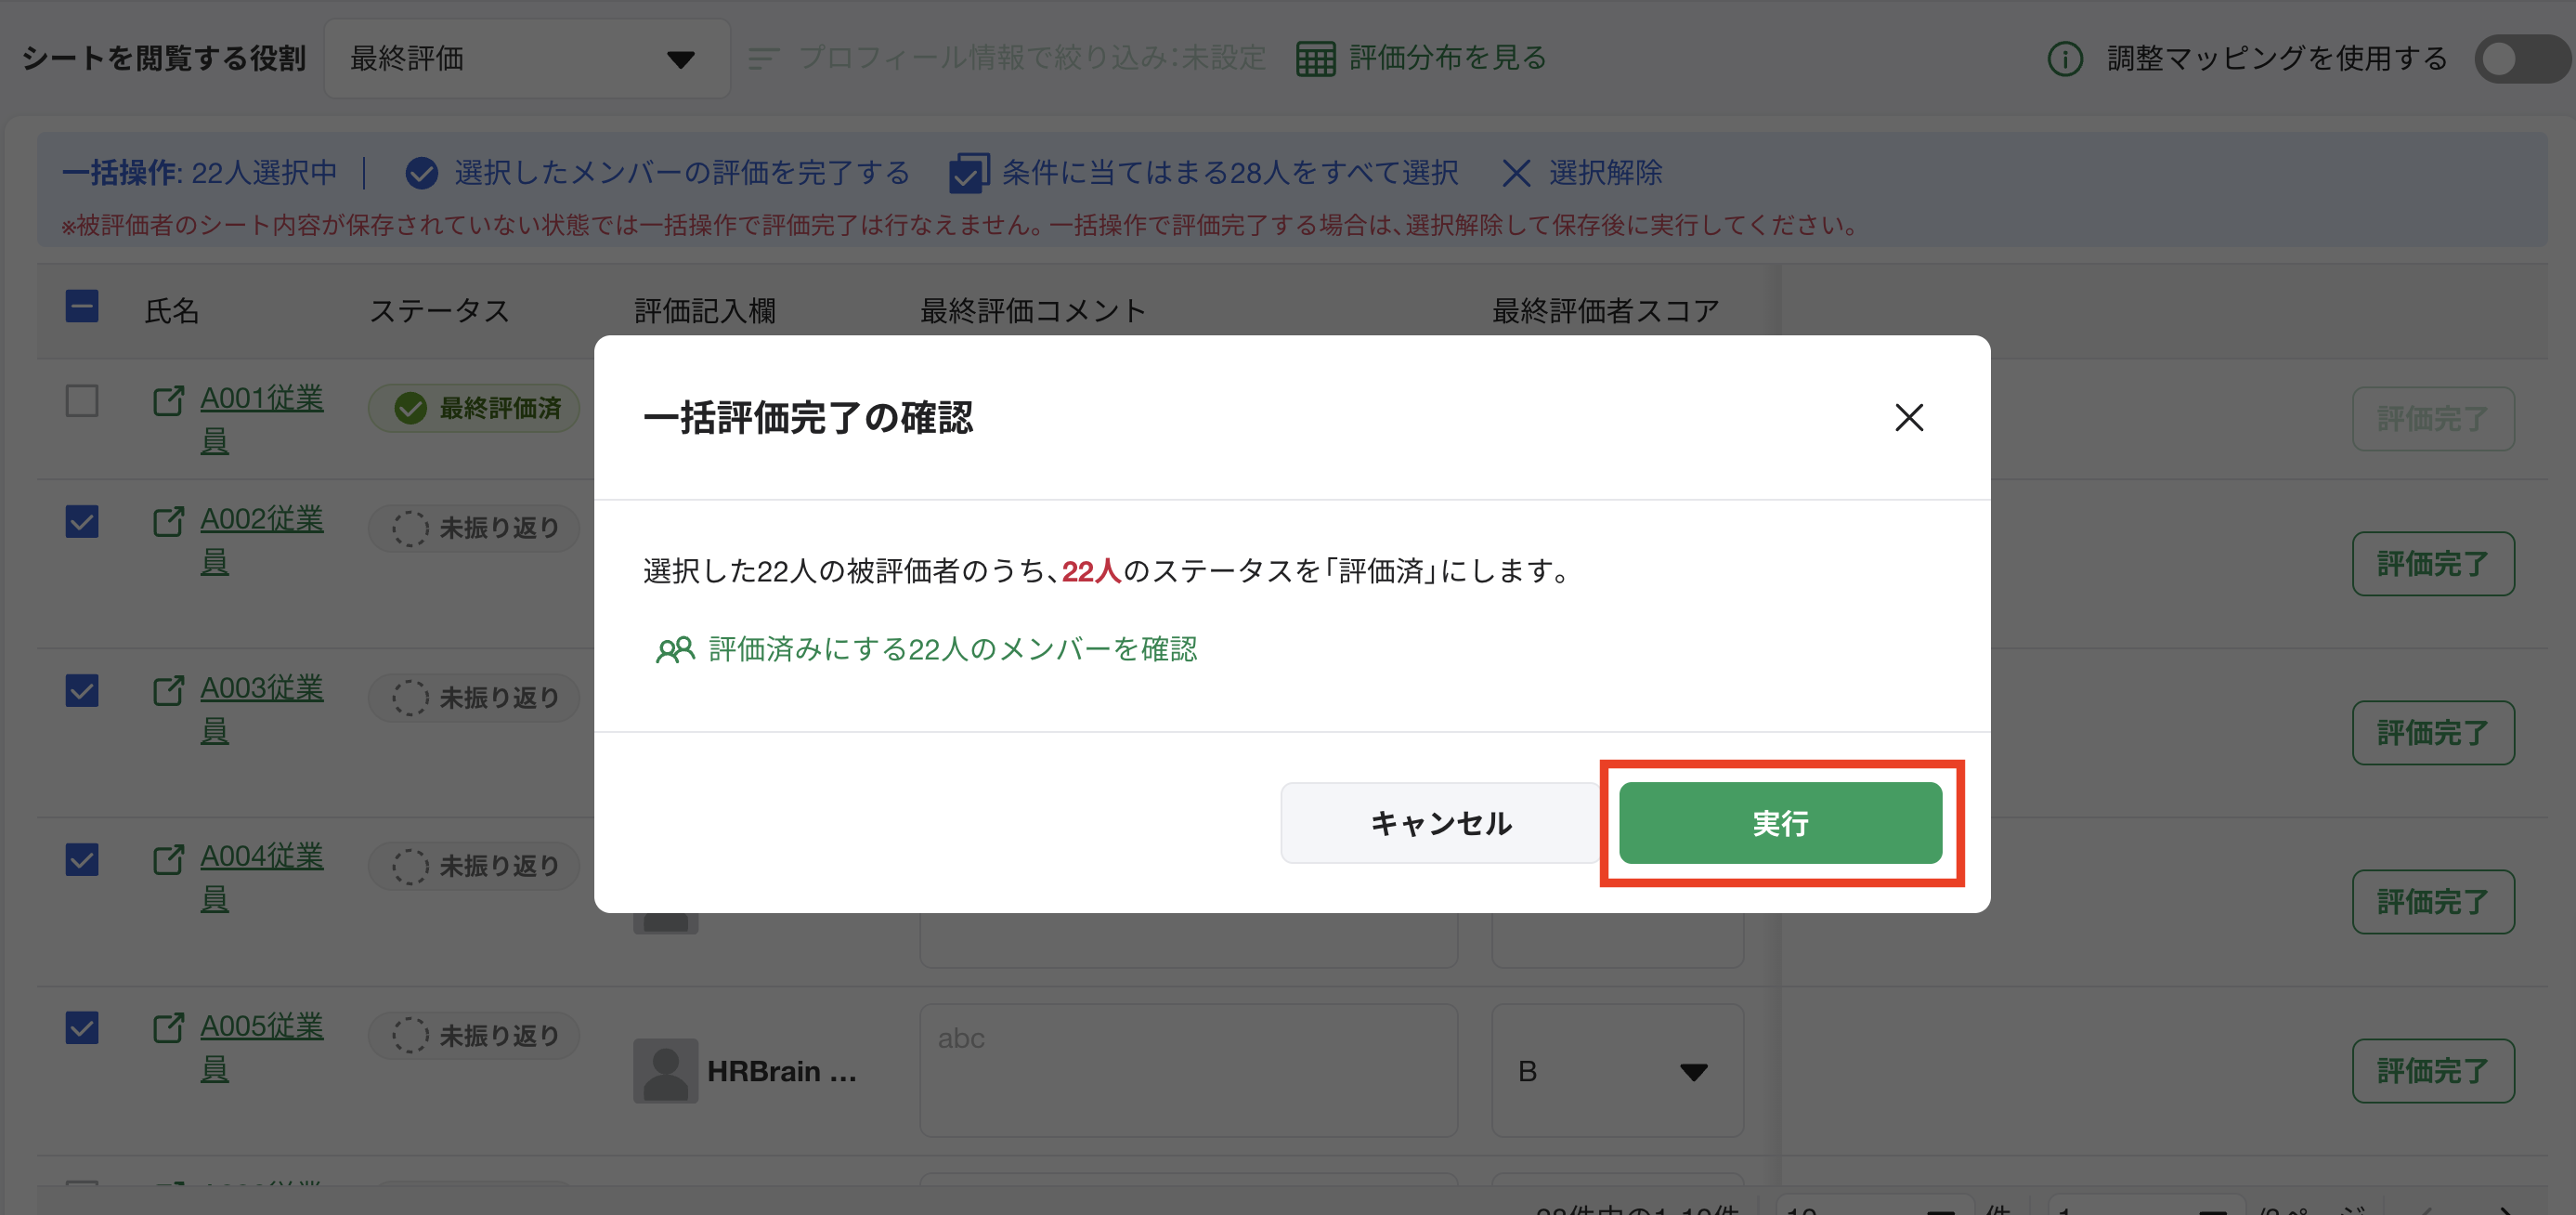Click the abc comment field for A005従業員

(x=1187, y=1071)
